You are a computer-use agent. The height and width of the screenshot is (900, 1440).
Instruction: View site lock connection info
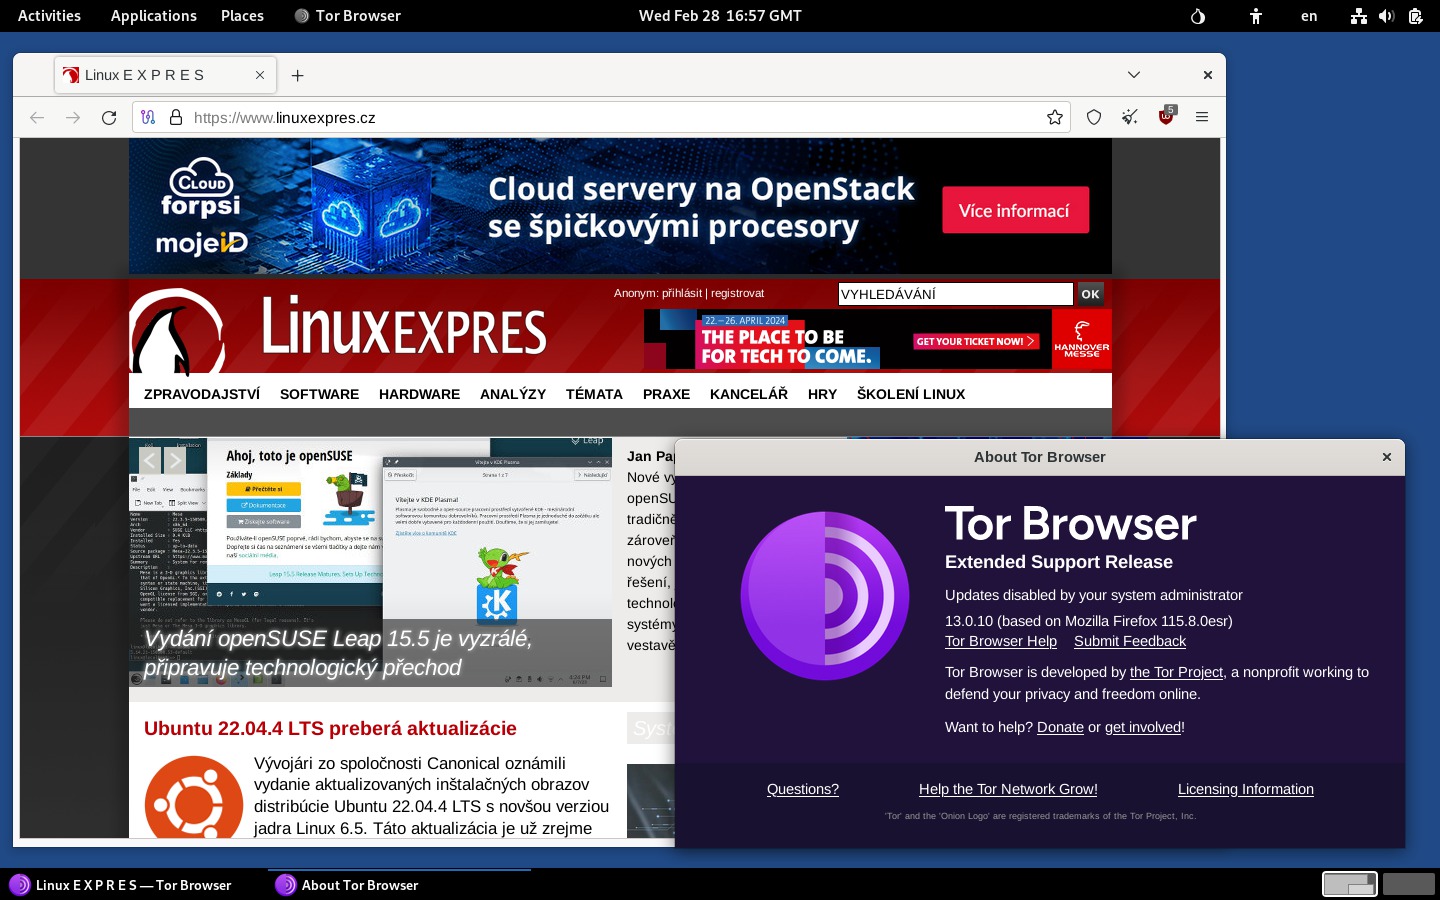point(176,118)
